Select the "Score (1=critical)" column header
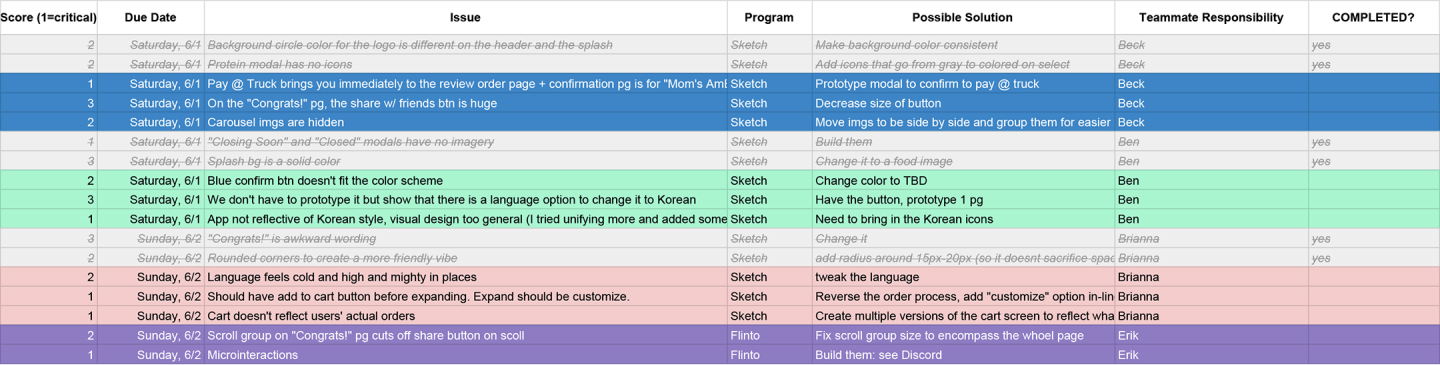Screen dimensions: 1440x365 tap(48, 17)
